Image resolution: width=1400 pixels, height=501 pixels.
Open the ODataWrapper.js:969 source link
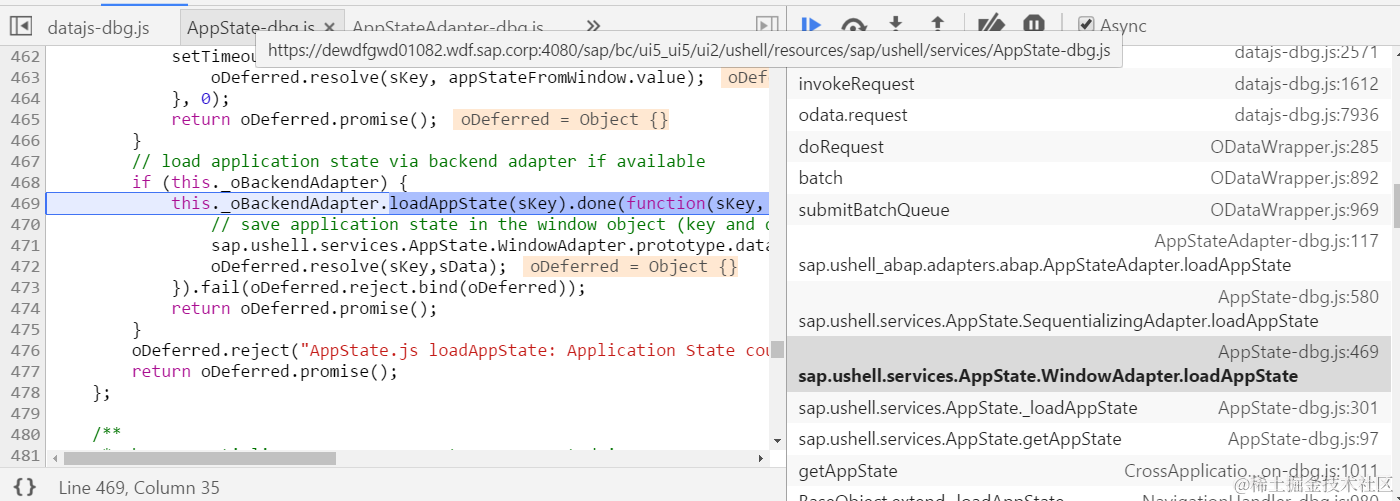point(1294,210)
